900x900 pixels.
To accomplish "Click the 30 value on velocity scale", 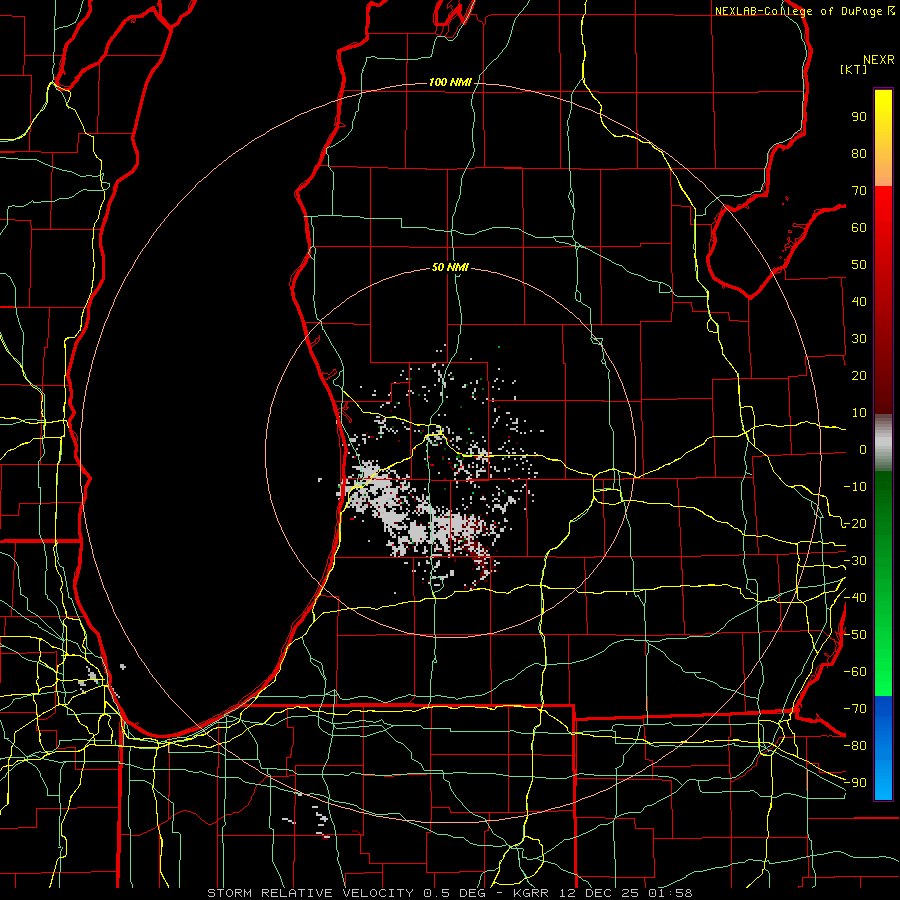I will (859, 339).
